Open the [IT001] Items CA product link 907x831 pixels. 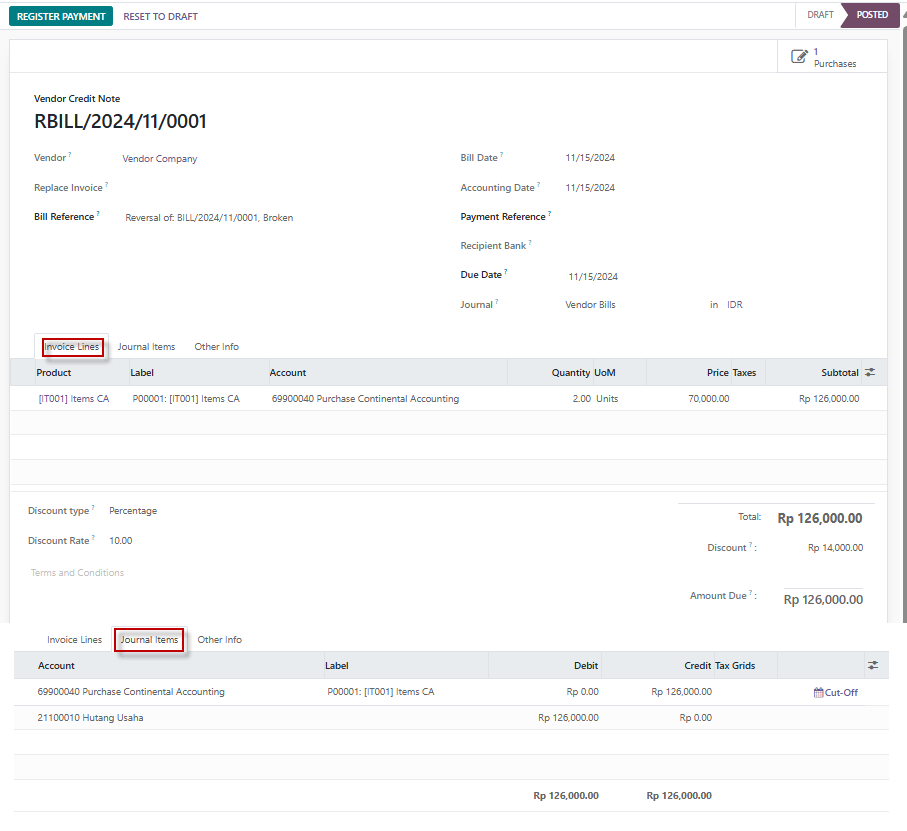(x=73, y=399)
